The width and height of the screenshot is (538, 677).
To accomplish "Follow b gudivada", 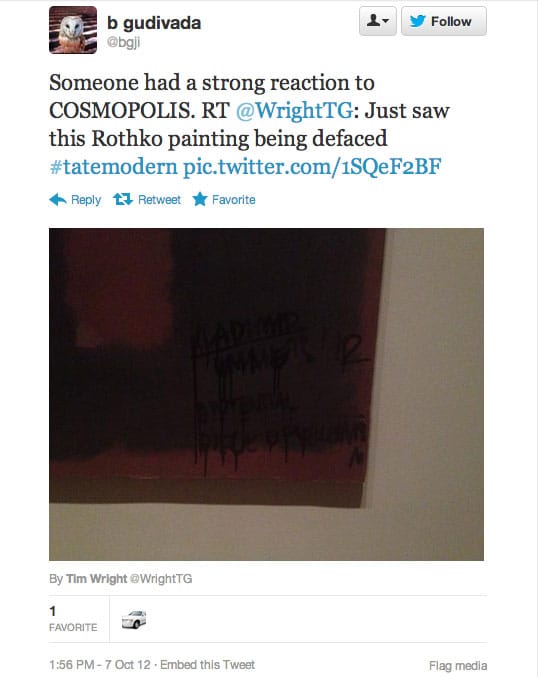I will (x=443, y=21).
